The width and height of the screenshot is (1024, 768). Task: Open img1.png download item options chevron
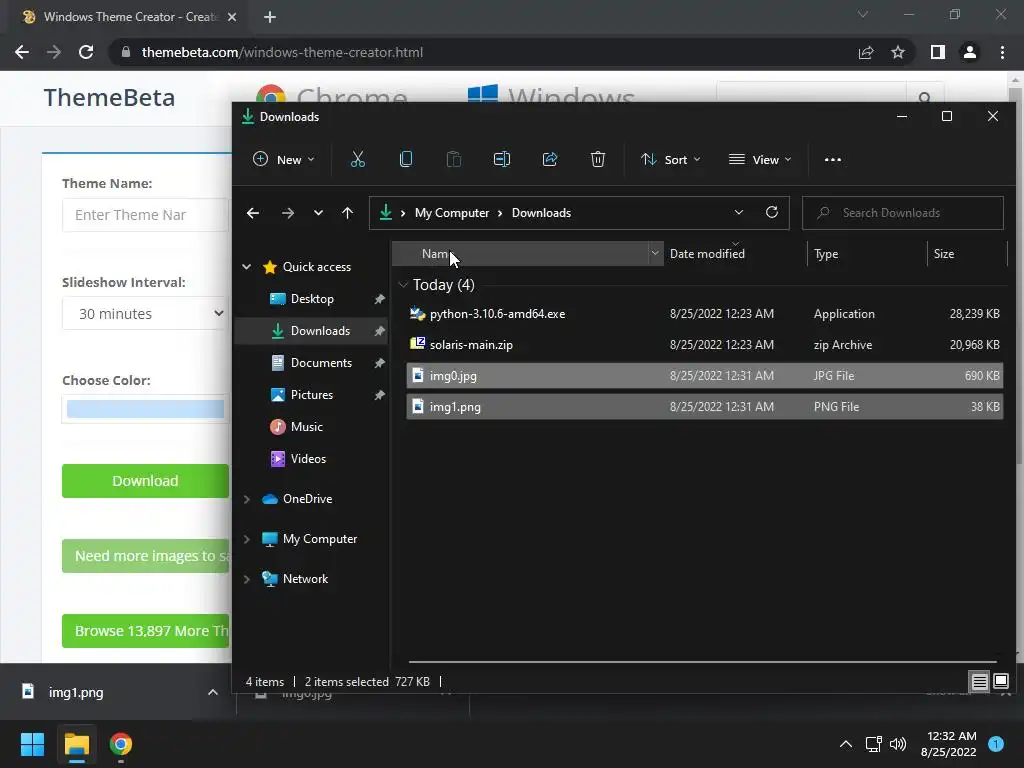coord(213,692)
